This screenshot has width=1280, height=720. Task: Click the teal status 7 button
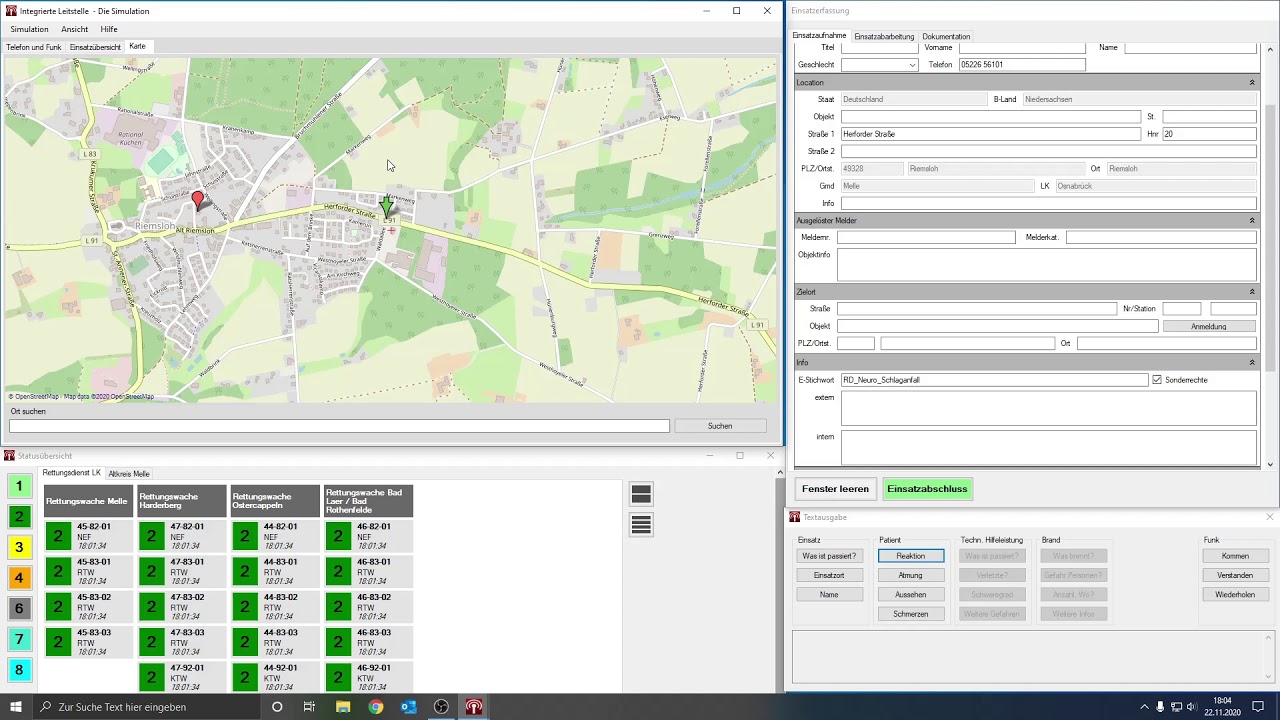pyautogui.click(x=18, y=639)
